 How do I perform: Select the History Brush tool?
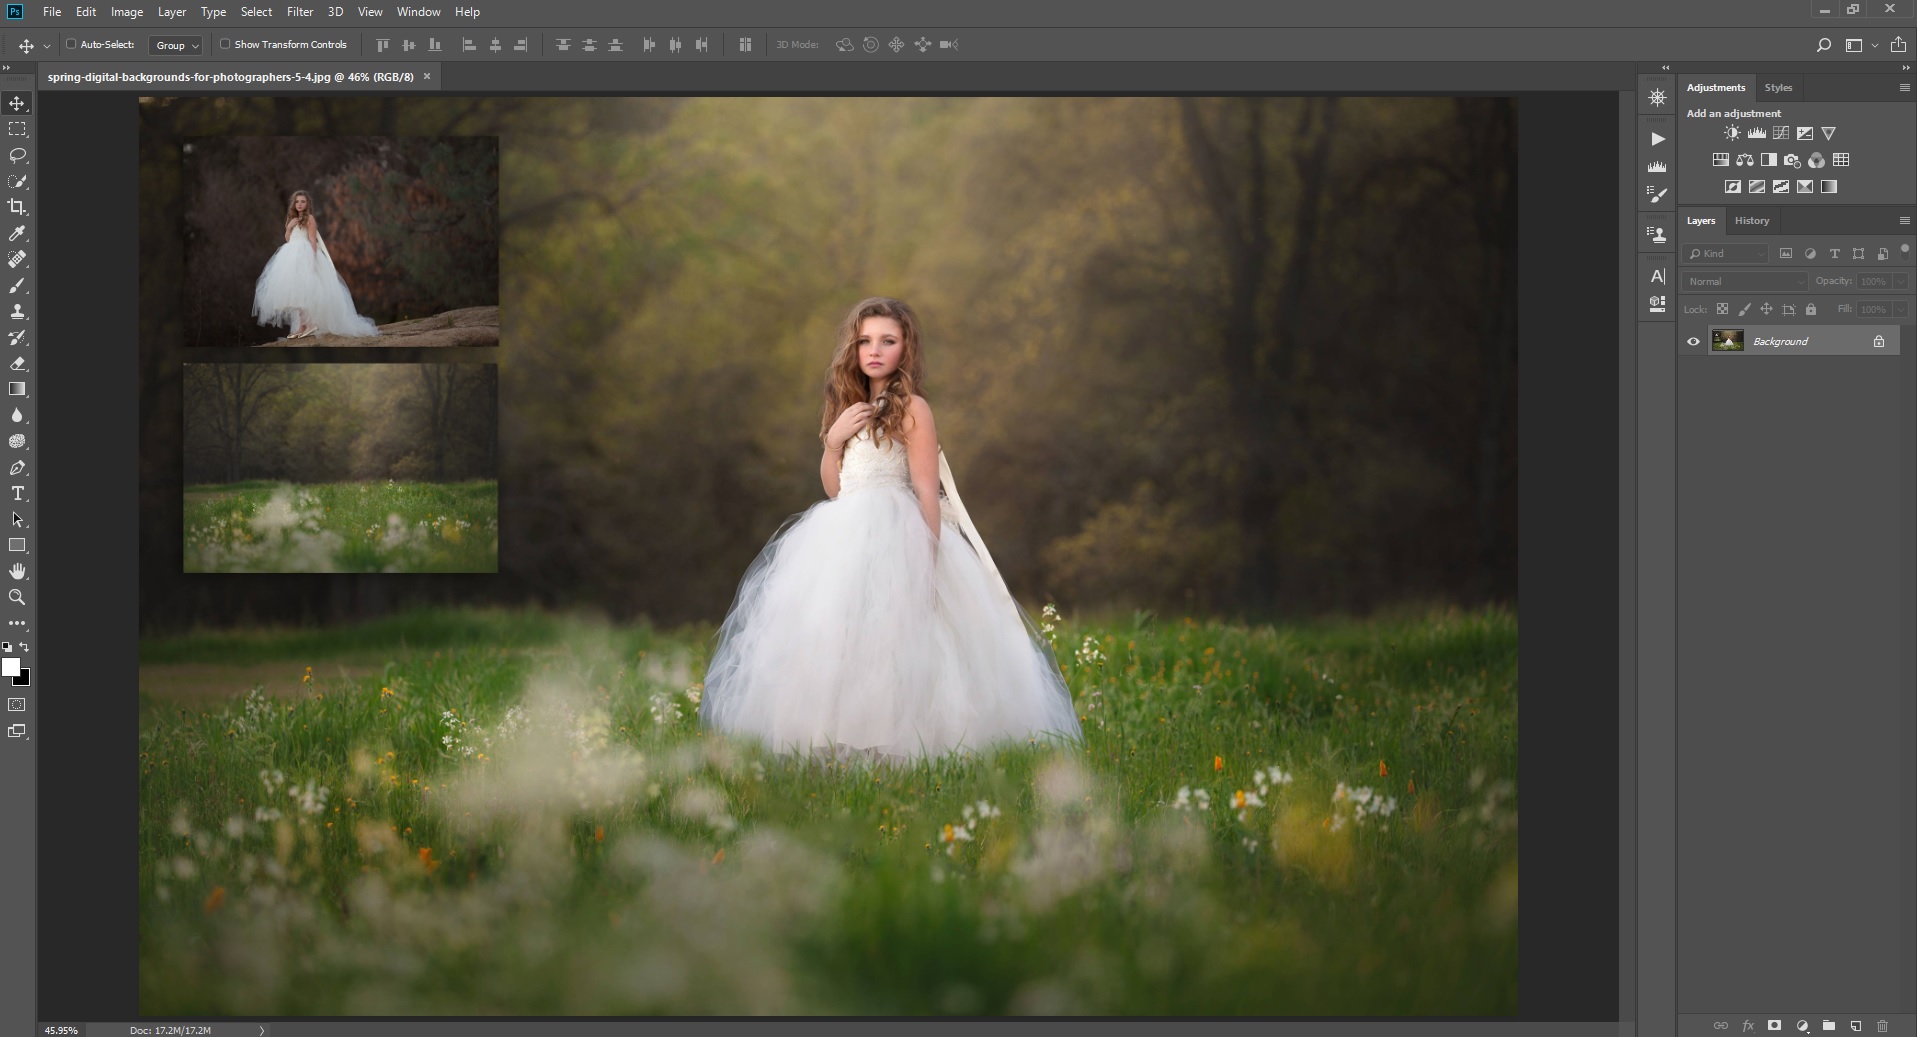pos(17,337)
